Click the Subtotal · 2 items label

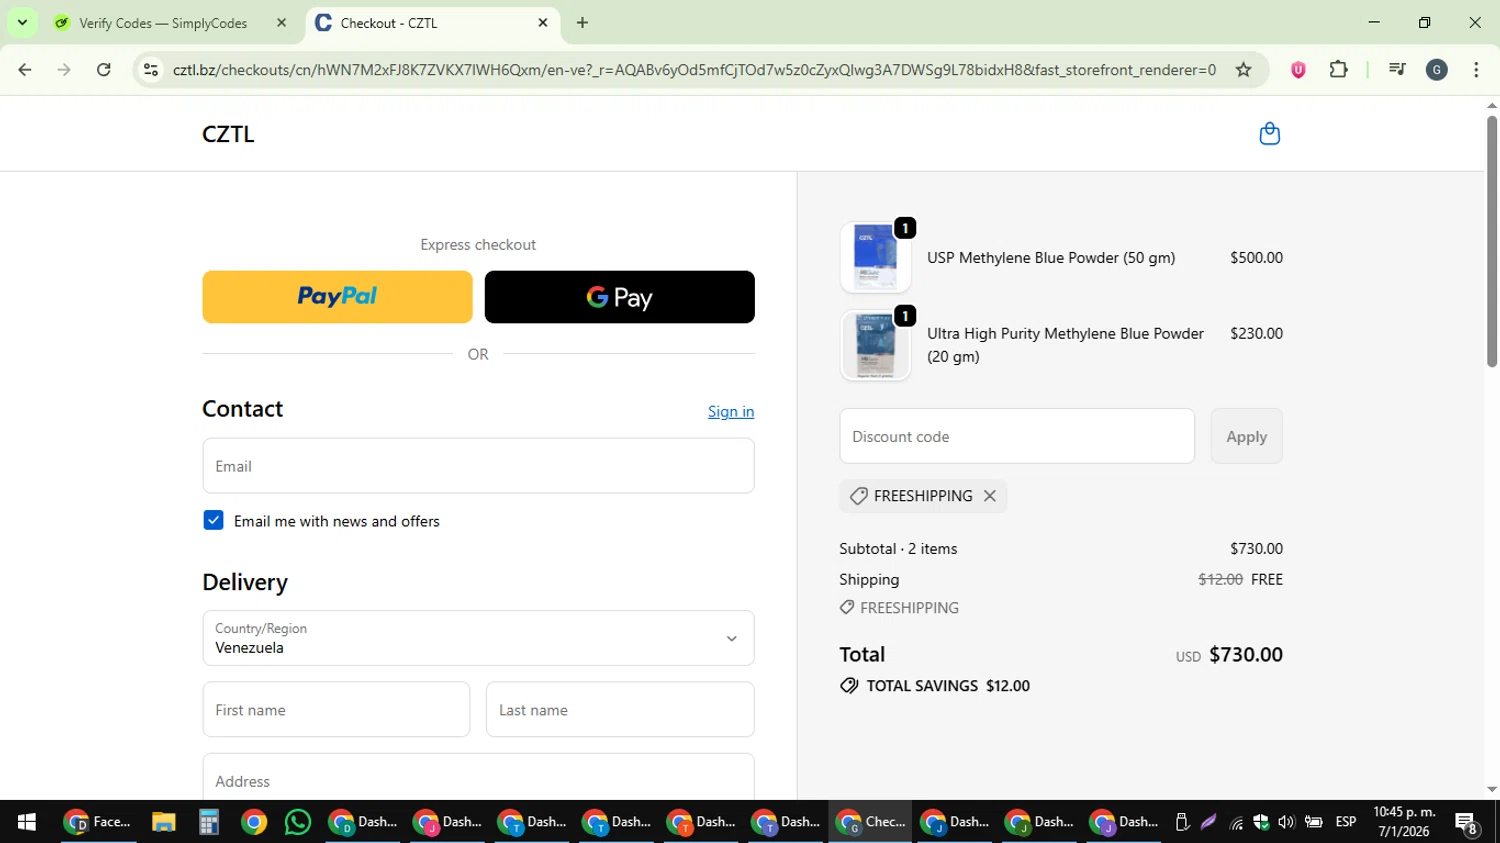[x=898, y=549]
